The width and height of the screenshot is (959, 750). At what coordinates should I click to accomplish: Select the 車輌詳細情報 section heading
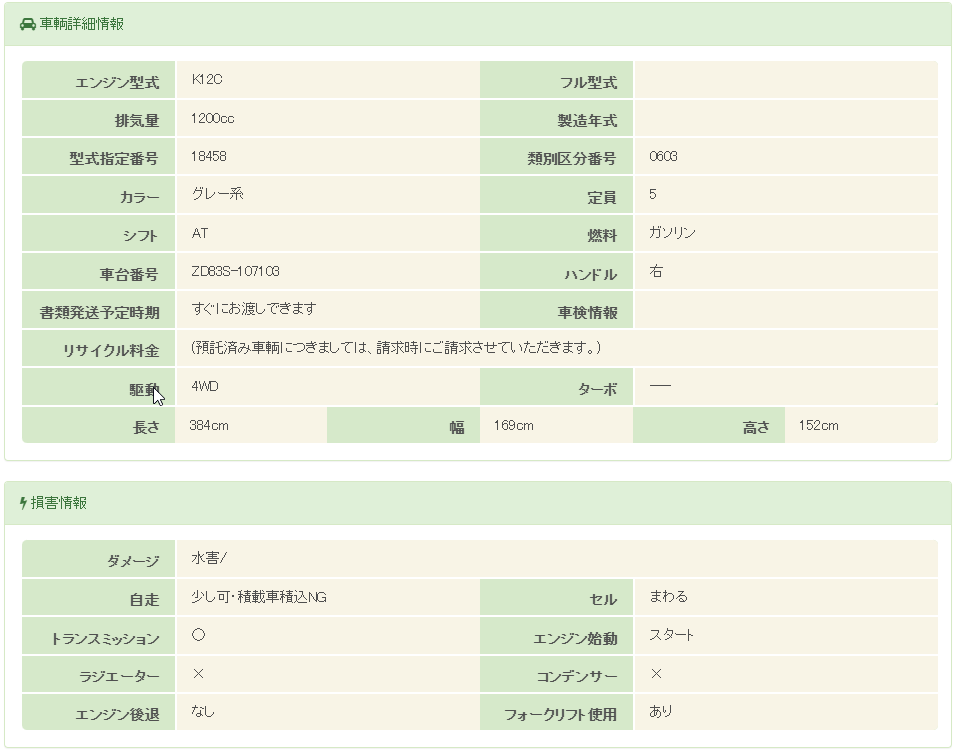[82, 24]
